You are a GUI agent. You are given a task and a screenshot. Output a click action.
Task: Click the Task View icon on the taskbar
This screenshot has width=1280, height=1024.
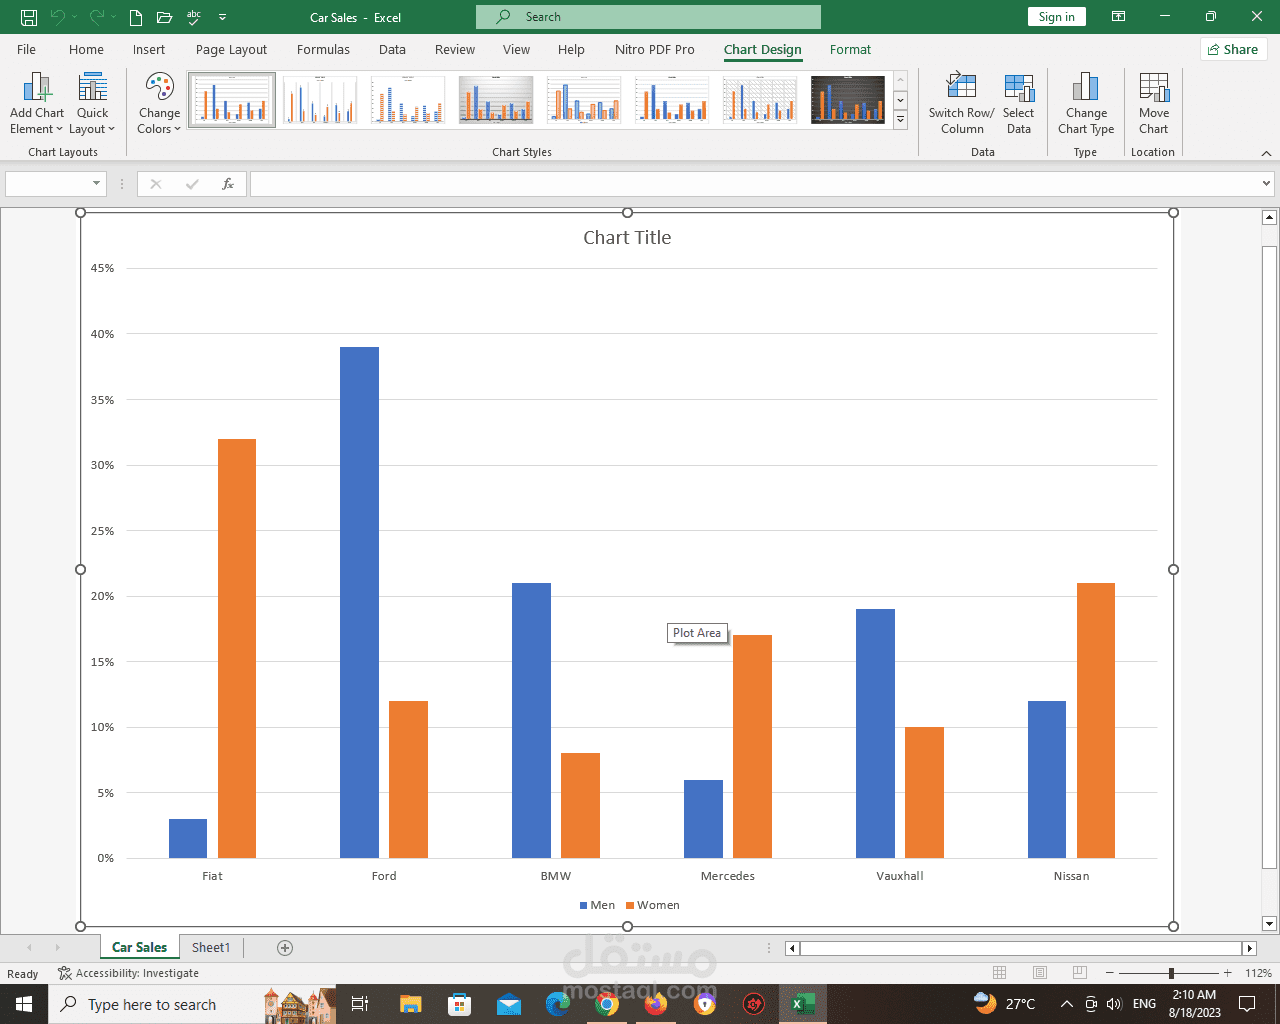point(360,1004)
